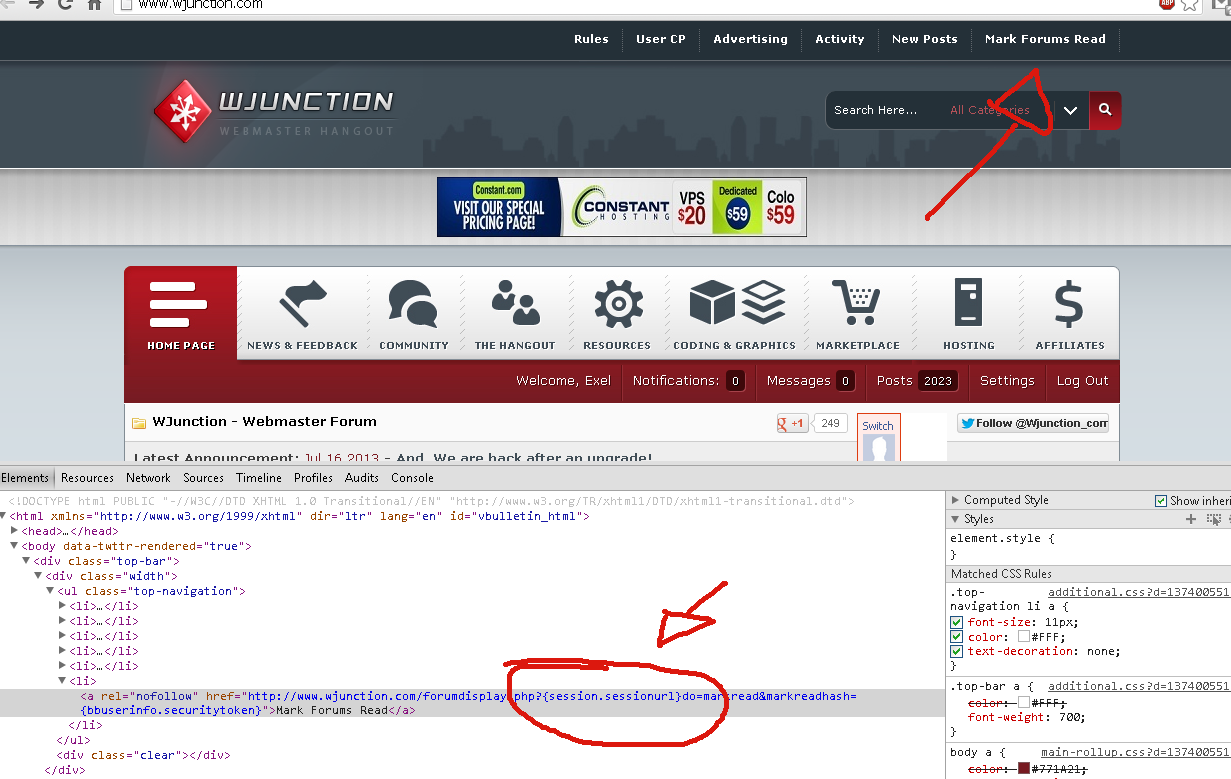Collapse the ul class top-navigation node
This screenshot has height=779, width=1231.
51,591
